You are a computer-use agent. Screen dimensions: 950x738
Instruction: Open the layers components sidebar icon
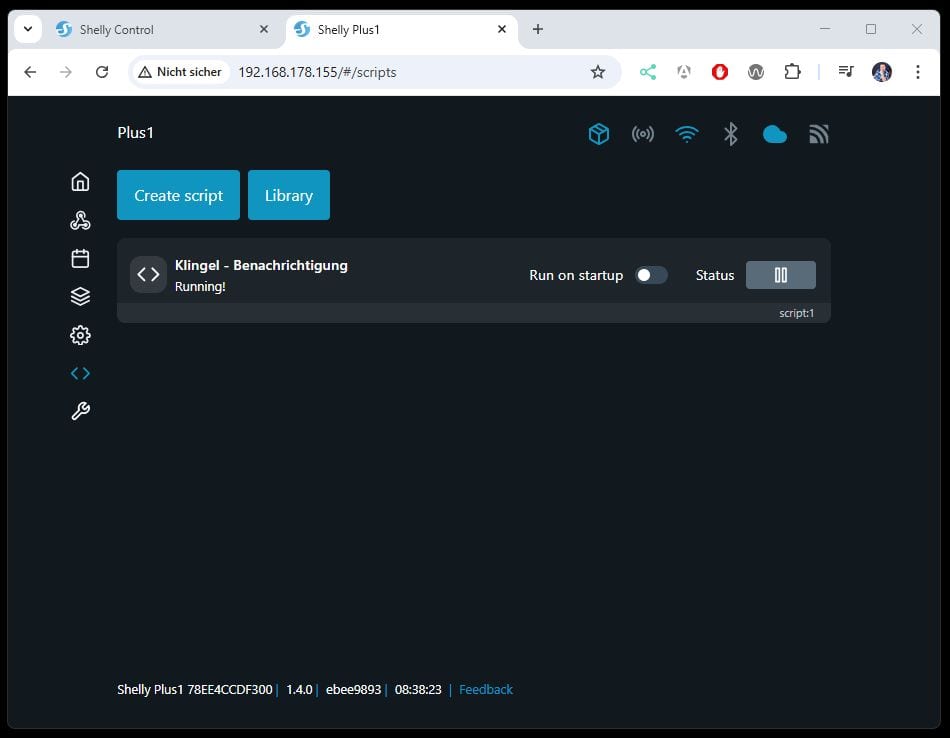pos(80,297)
